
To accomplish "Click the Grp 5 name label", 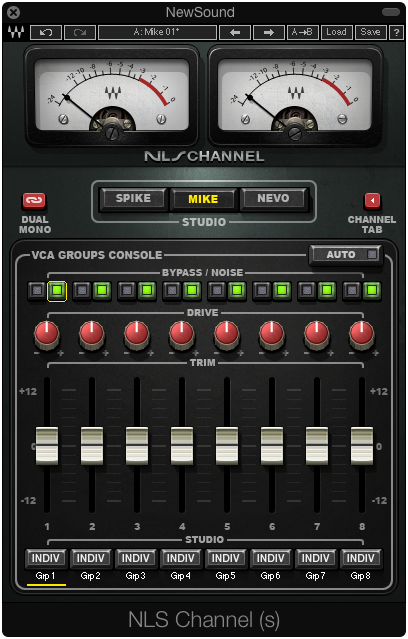I will coord(225,576).
